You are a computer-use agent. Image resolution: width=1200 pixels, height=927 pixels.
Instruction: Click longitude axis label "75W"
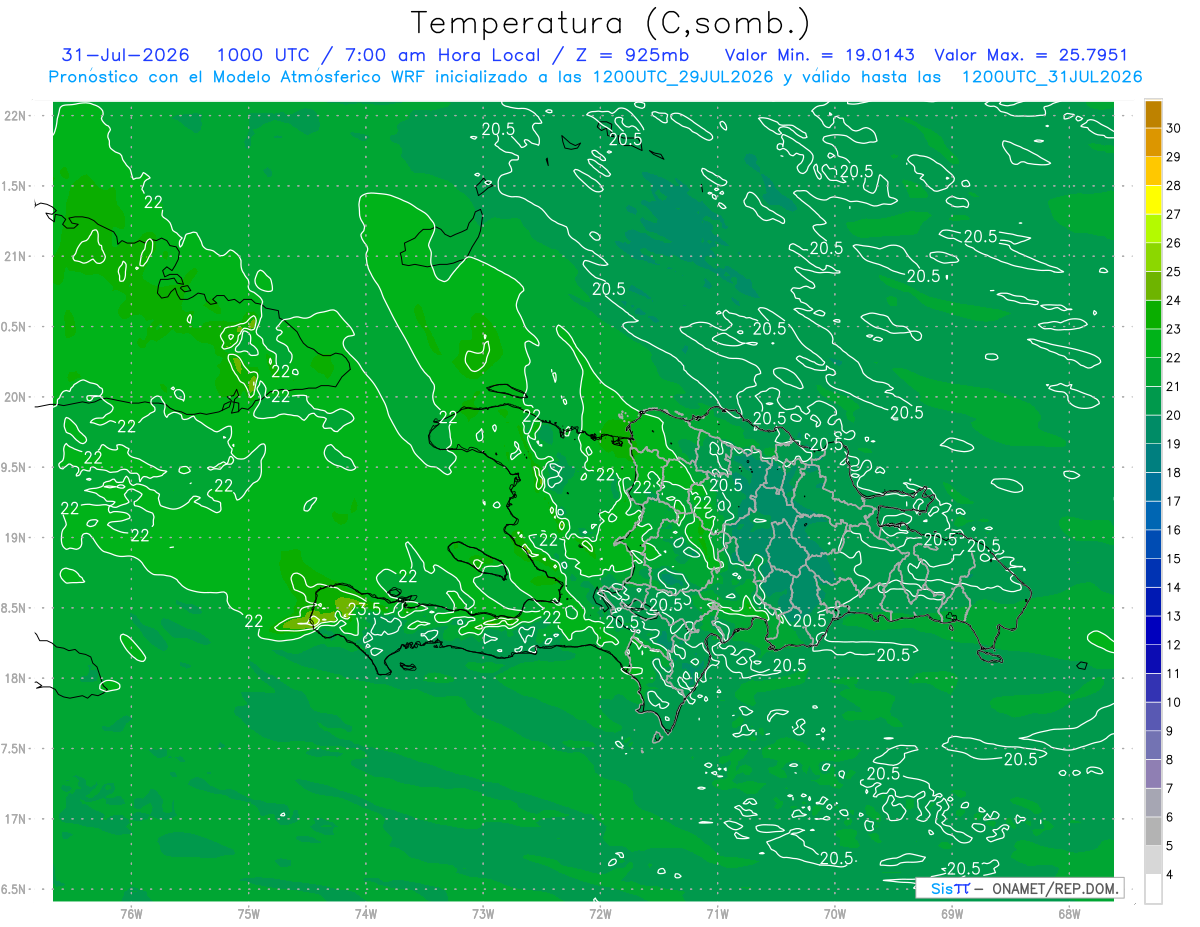[x=249, y=913]
